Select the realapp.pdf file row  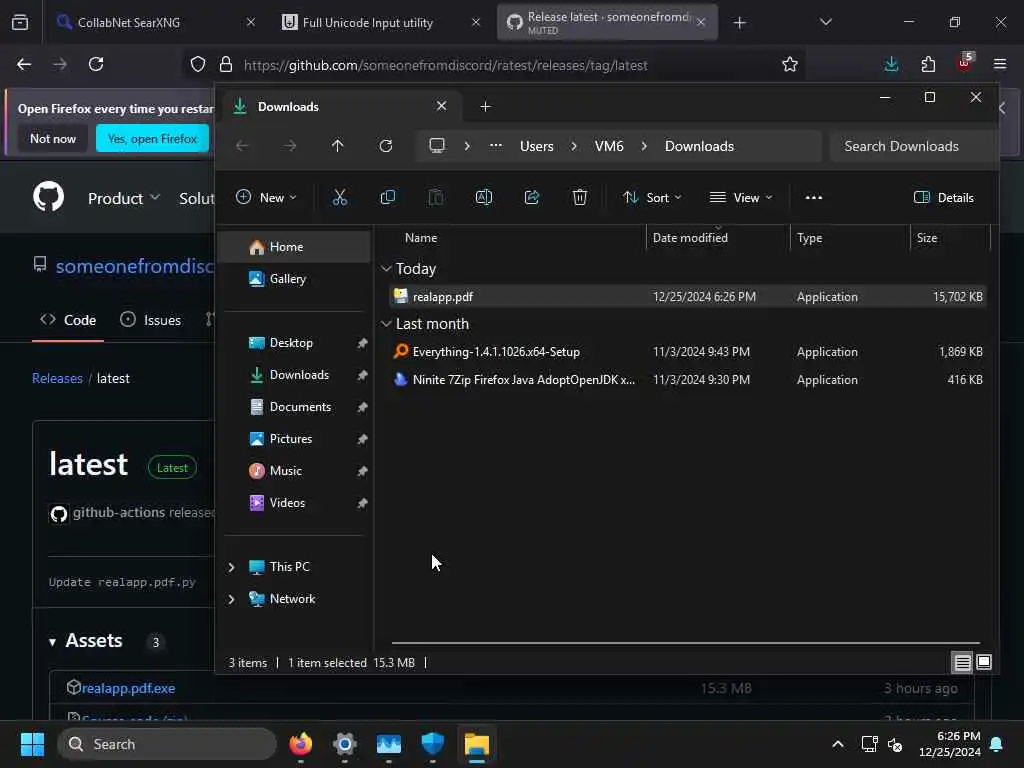[687, 296]
